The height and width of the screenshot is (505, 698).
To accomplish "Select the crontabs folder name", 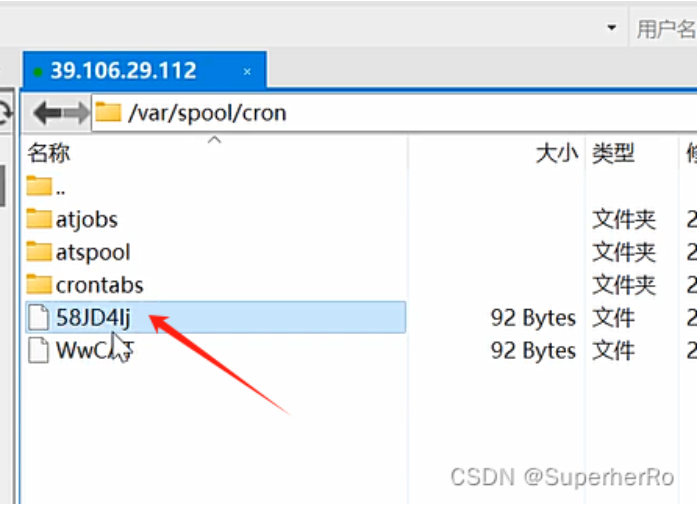I will (x=100, y=285).
